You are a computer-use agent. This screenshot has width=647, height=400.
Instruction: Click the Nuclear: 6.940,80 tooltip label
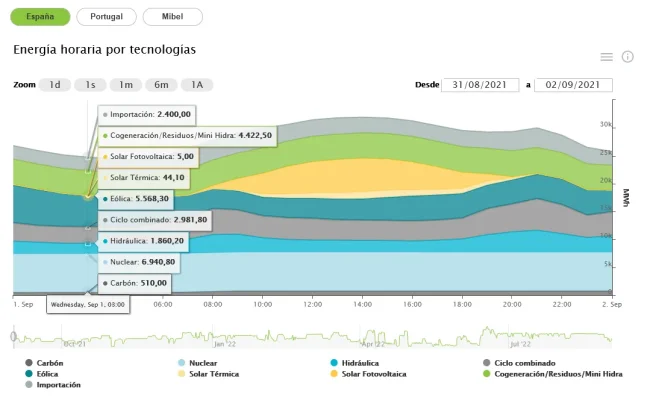(x=139, y=262)
